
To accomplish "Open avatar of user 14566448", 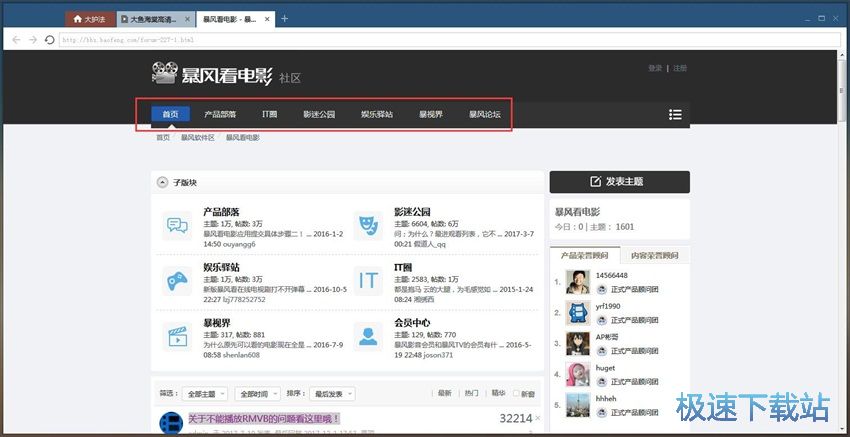I will click(x=578, y=282).
